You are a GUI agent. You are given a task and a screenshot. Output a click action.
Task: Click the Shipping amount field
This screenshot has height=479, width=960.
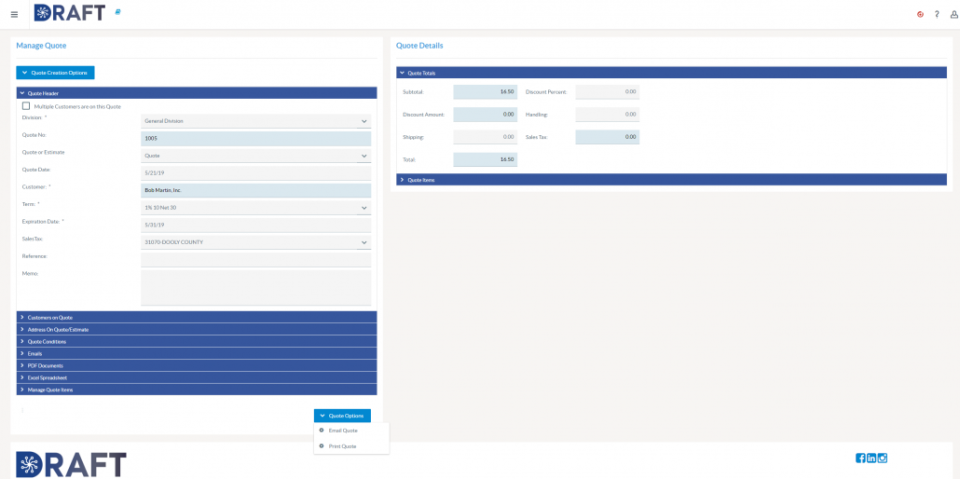coord(485,137)
